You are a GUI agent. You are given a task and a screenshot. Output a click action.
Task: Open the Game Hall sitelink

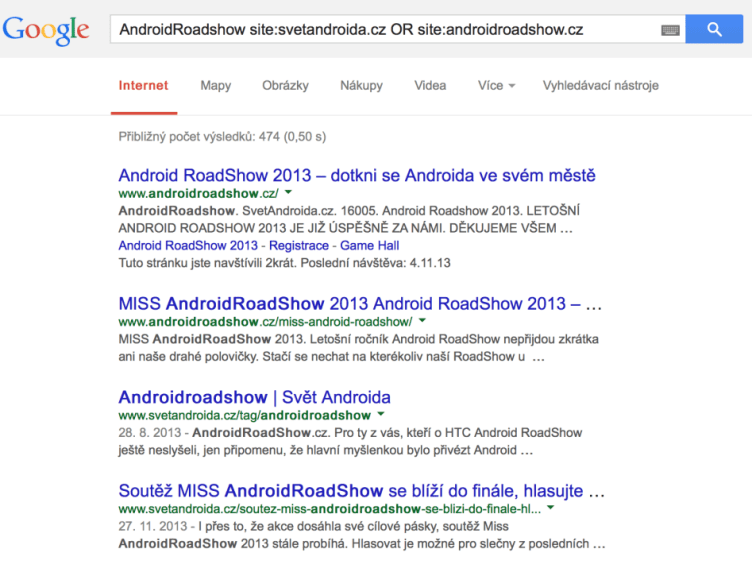[x=369, y=245]
